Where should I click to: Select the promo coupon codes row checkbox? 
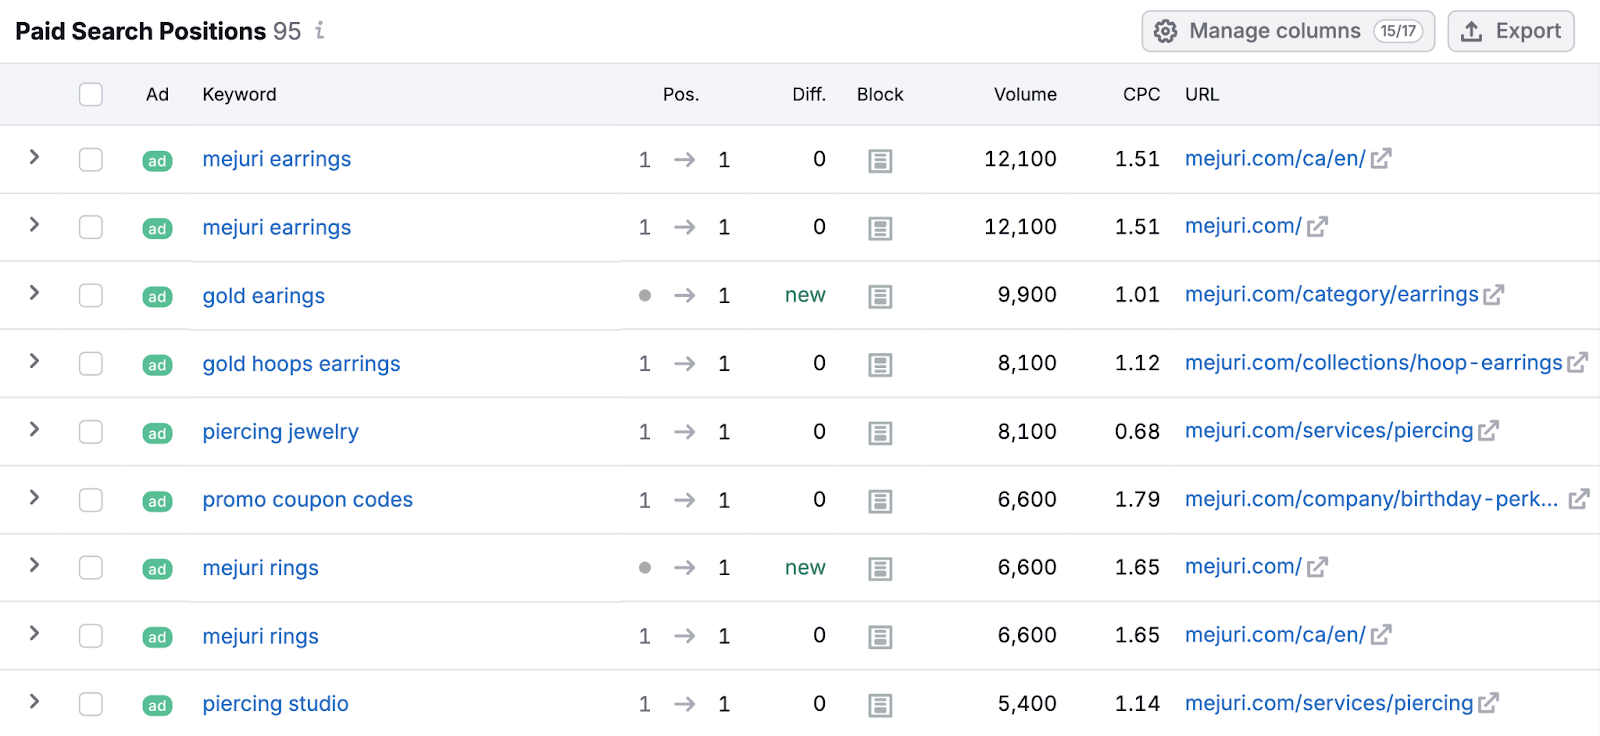pos(91,499)
